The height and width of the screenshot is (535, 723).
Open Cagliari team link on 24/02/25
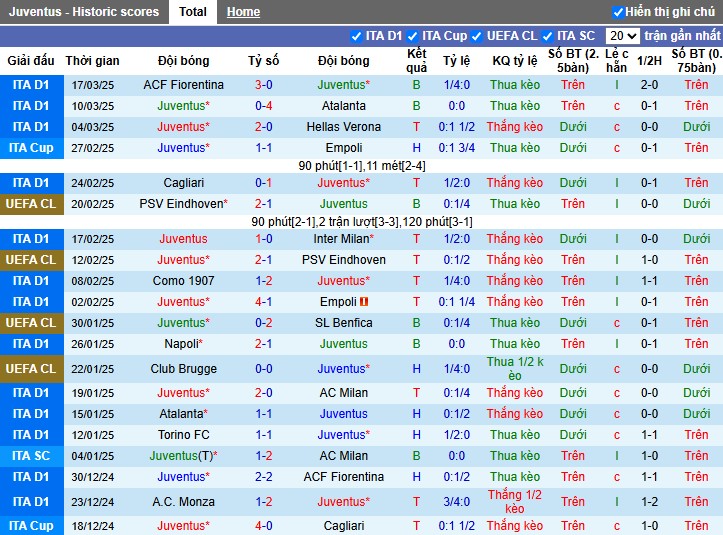pos(184,183)
